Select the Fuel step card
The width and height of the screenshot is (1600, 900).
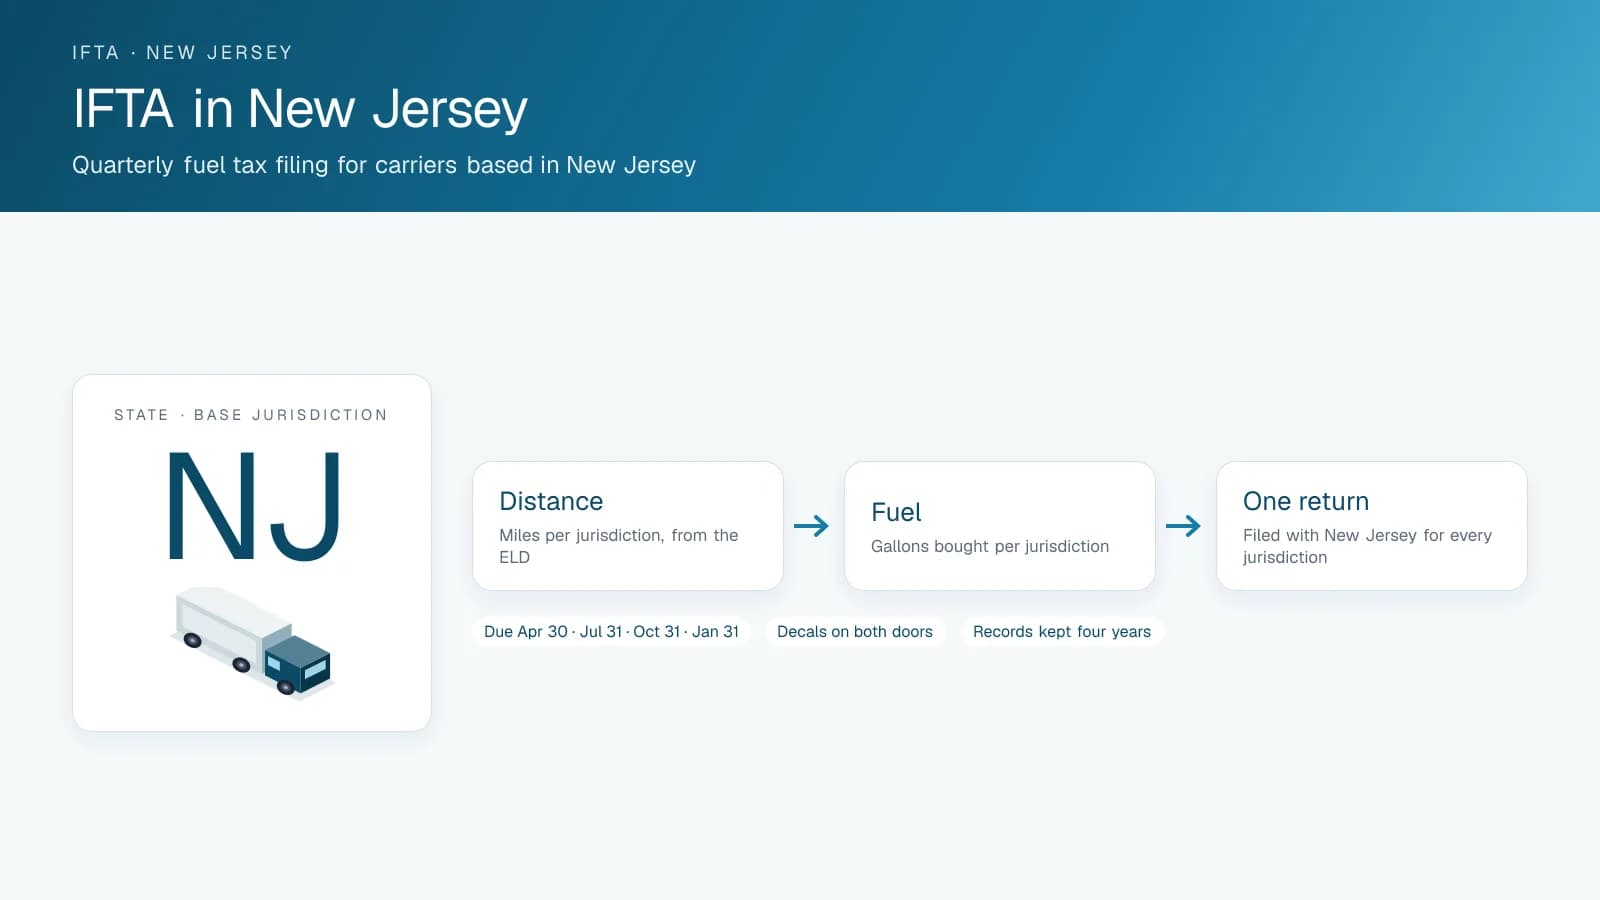pos(1000,526)
